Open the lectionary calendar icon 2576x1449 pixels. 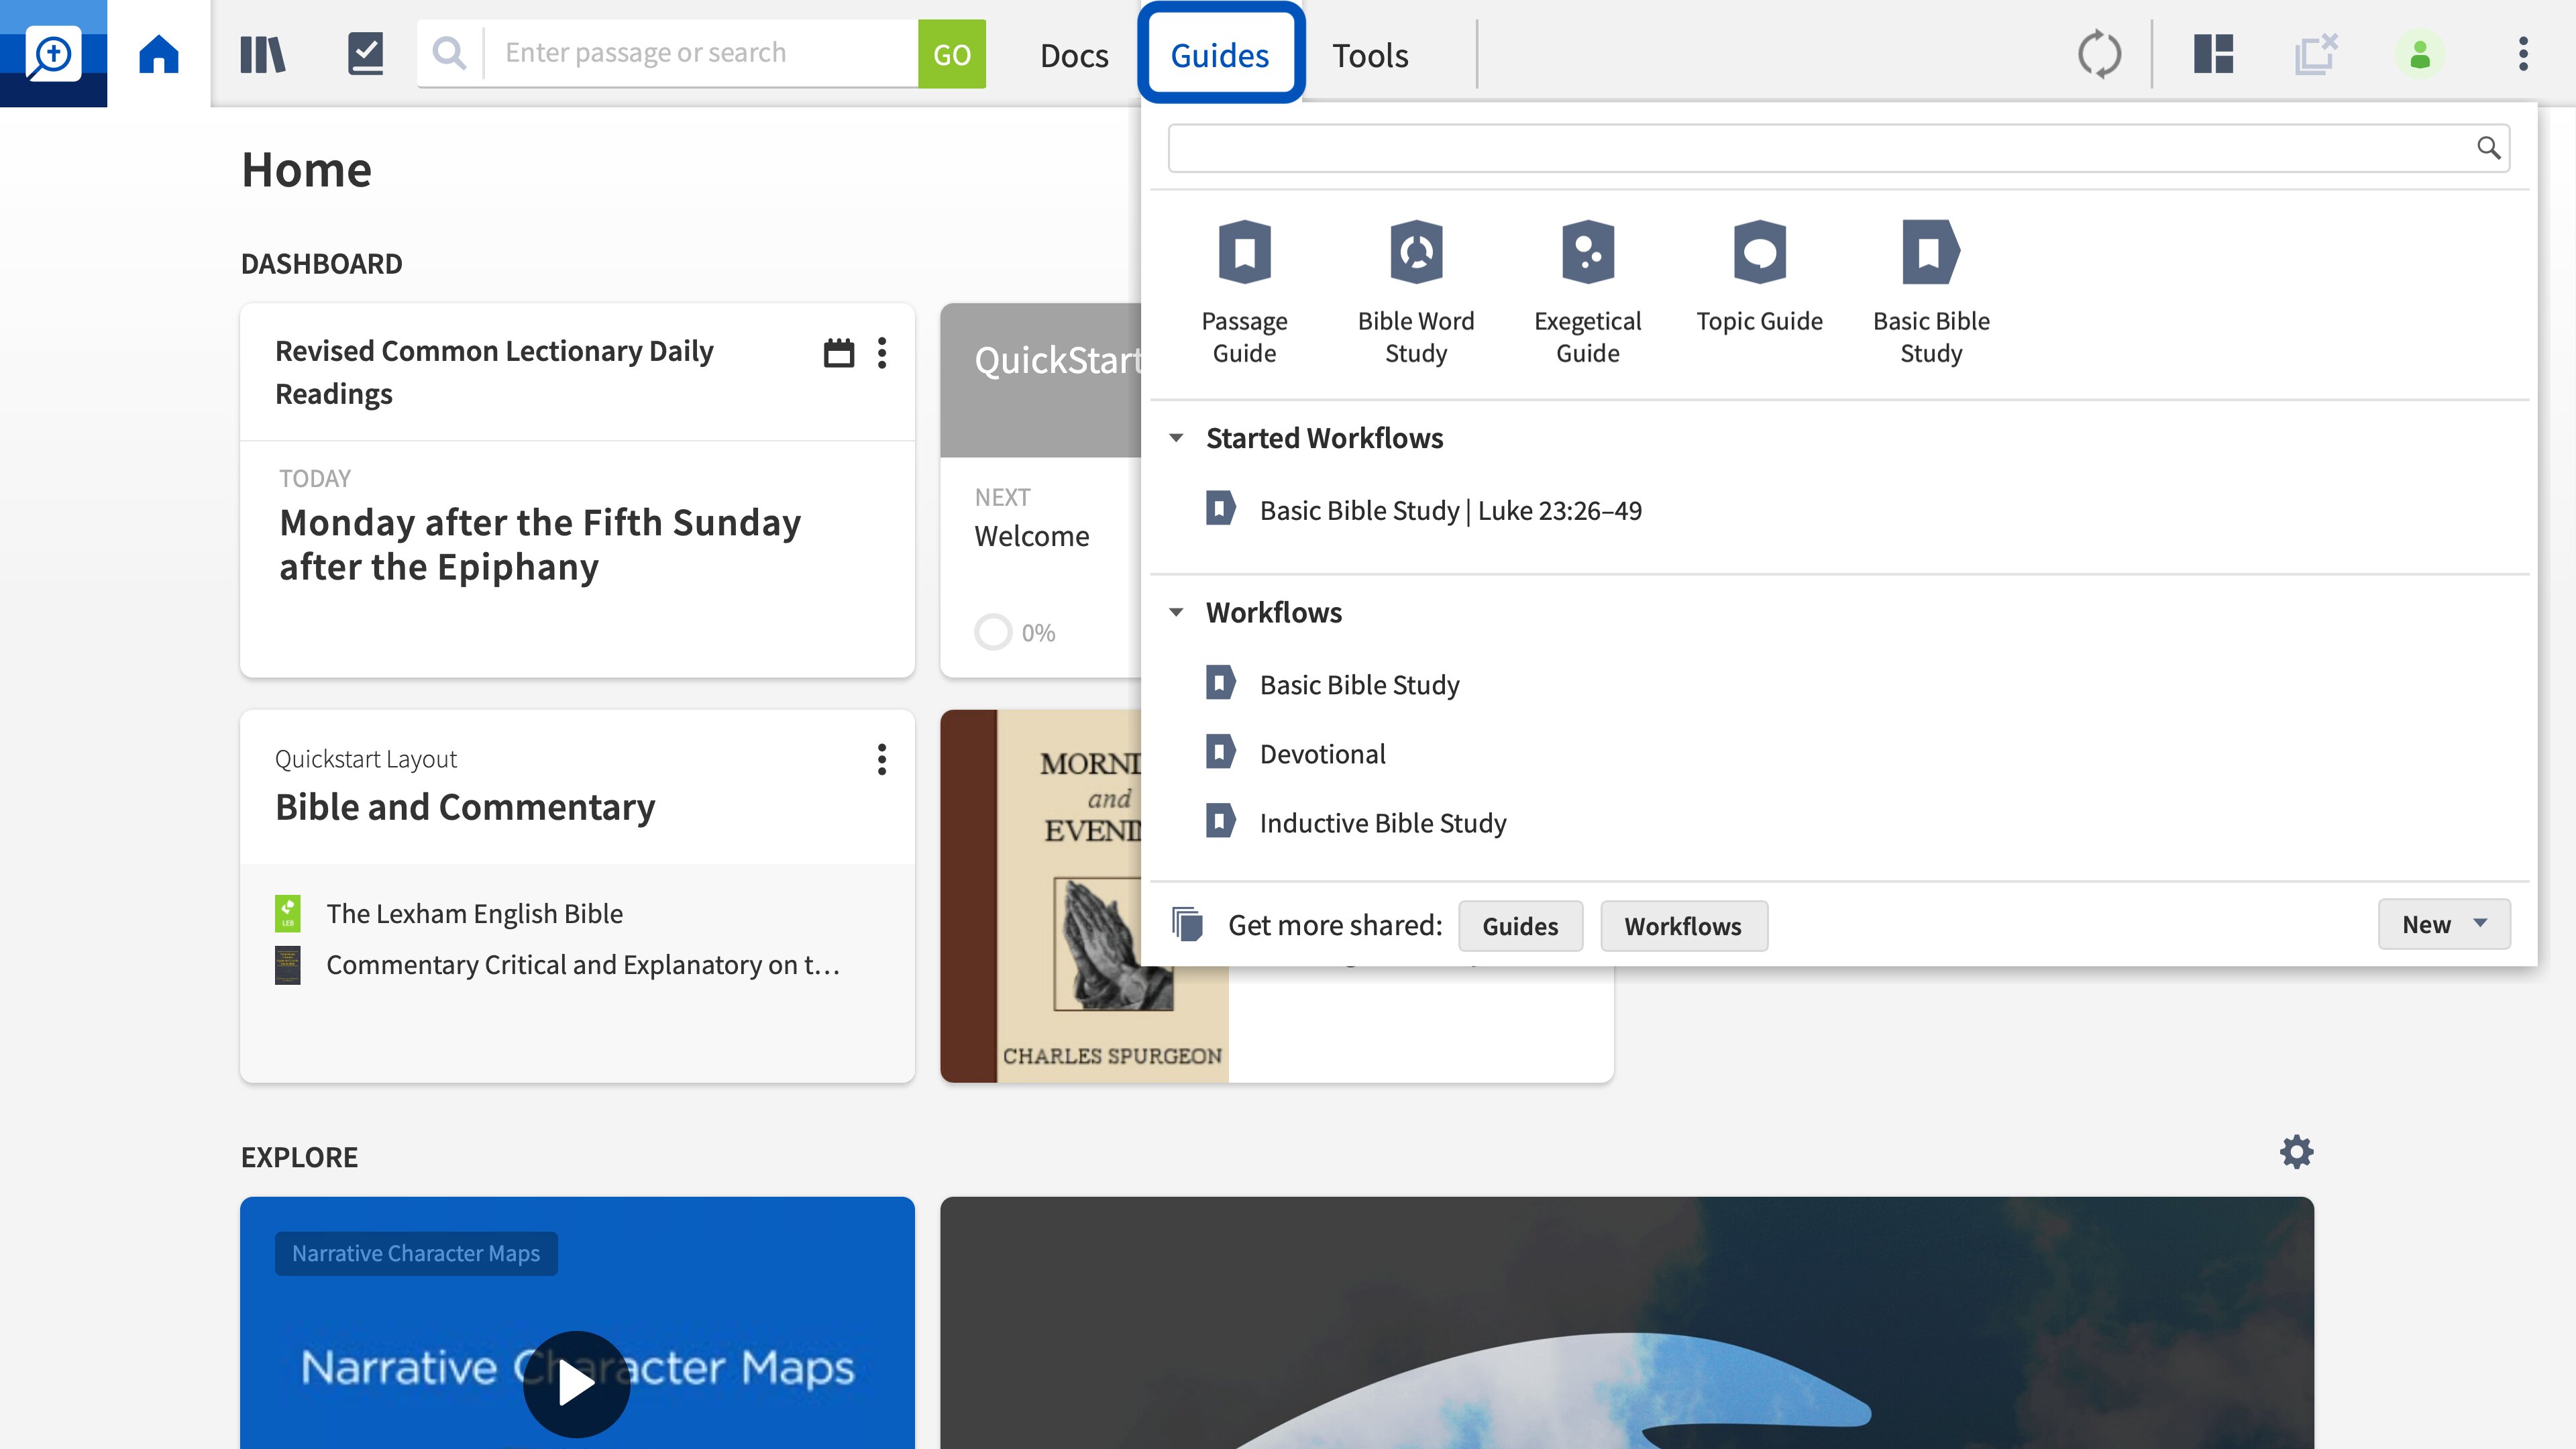[x=839, y=352]
